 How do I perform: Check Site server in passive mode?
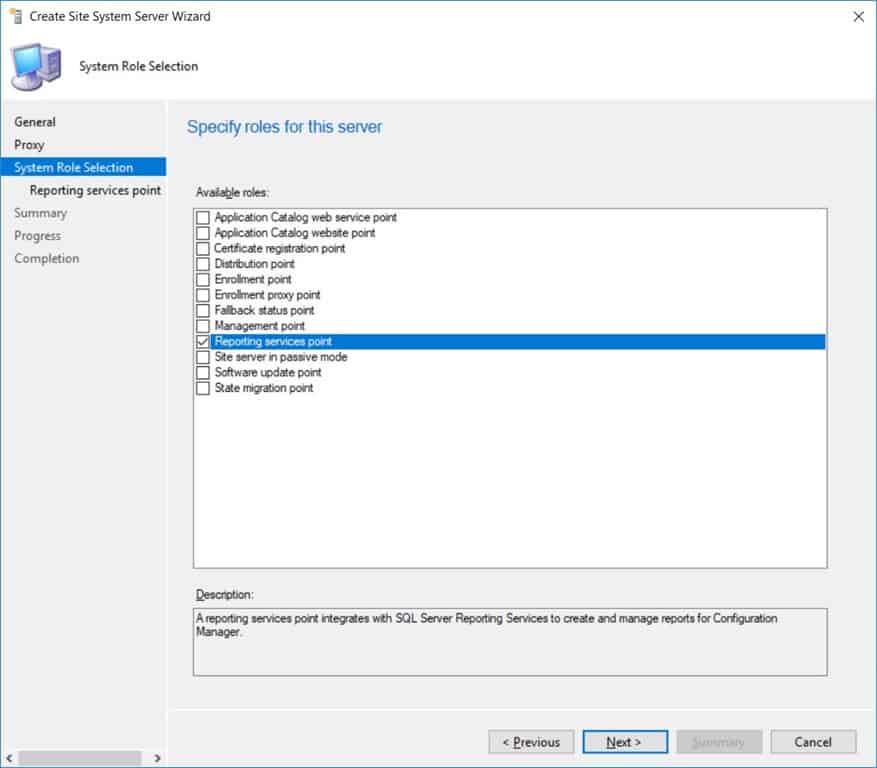(203, 356)
